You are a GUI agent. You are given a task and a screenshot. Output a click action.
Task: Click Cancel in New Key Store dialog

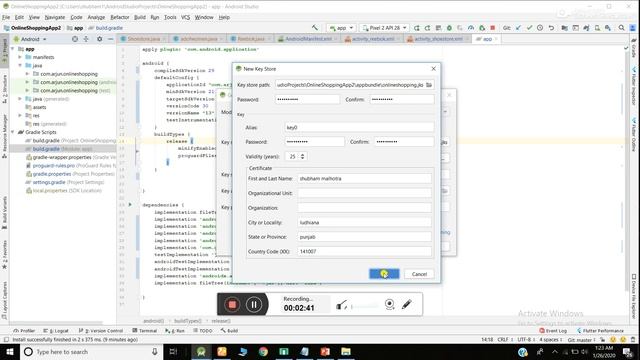(419, 274)
